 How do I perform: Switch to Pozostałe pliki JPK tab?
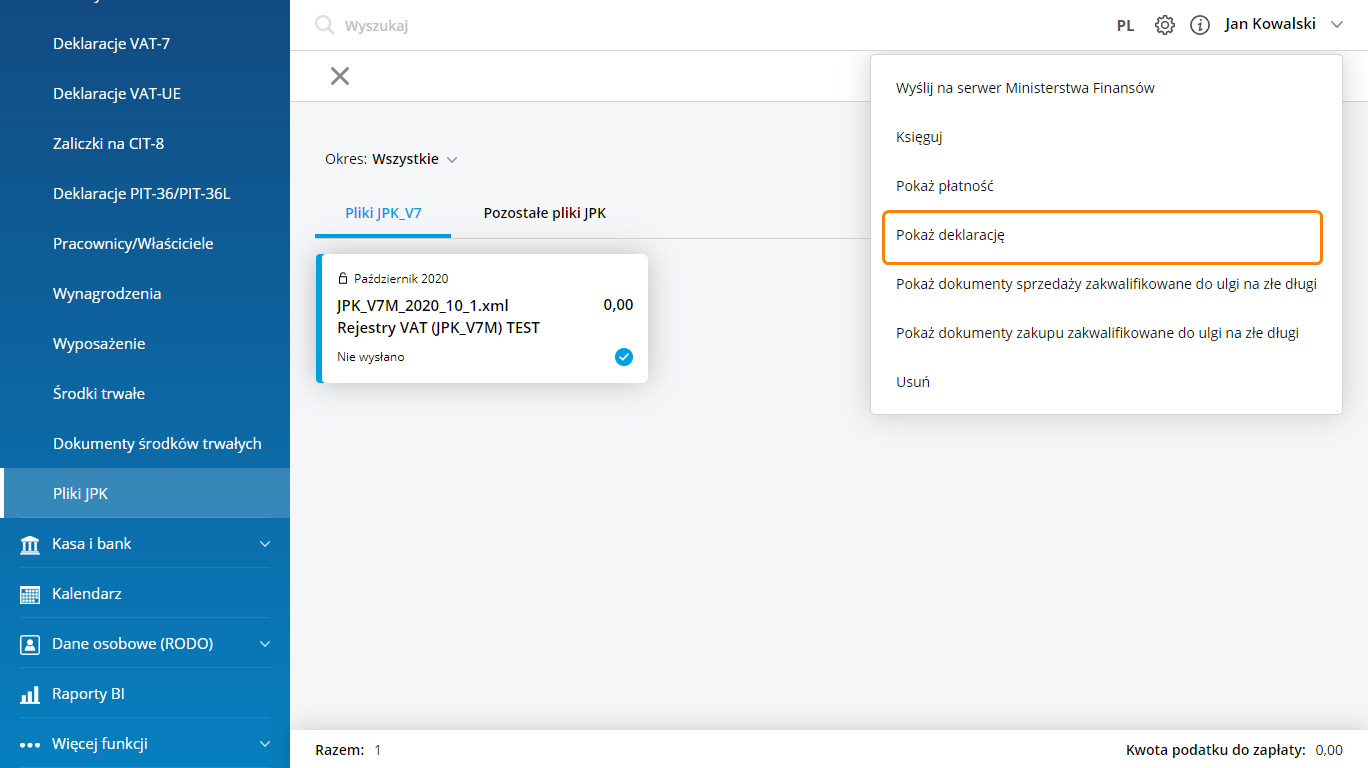pos(544,213)
